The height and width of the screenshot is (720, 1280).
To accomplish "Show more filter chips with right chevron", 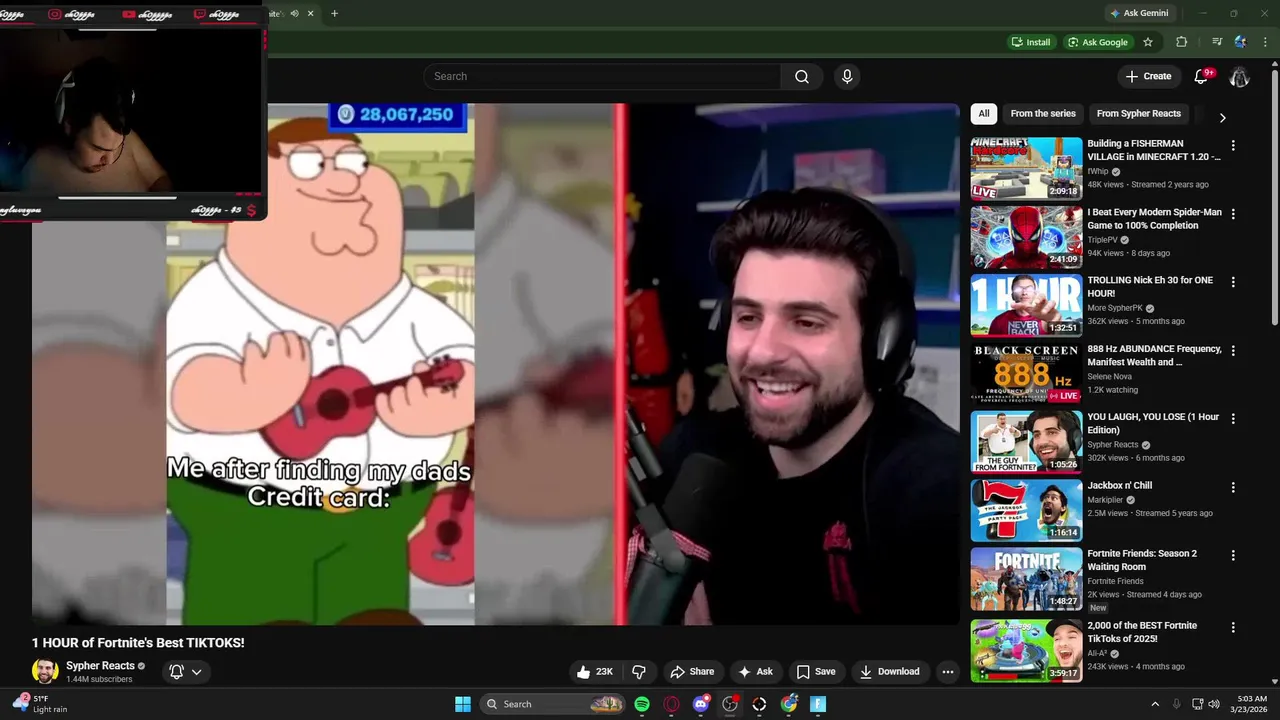I will (1222, 117).
